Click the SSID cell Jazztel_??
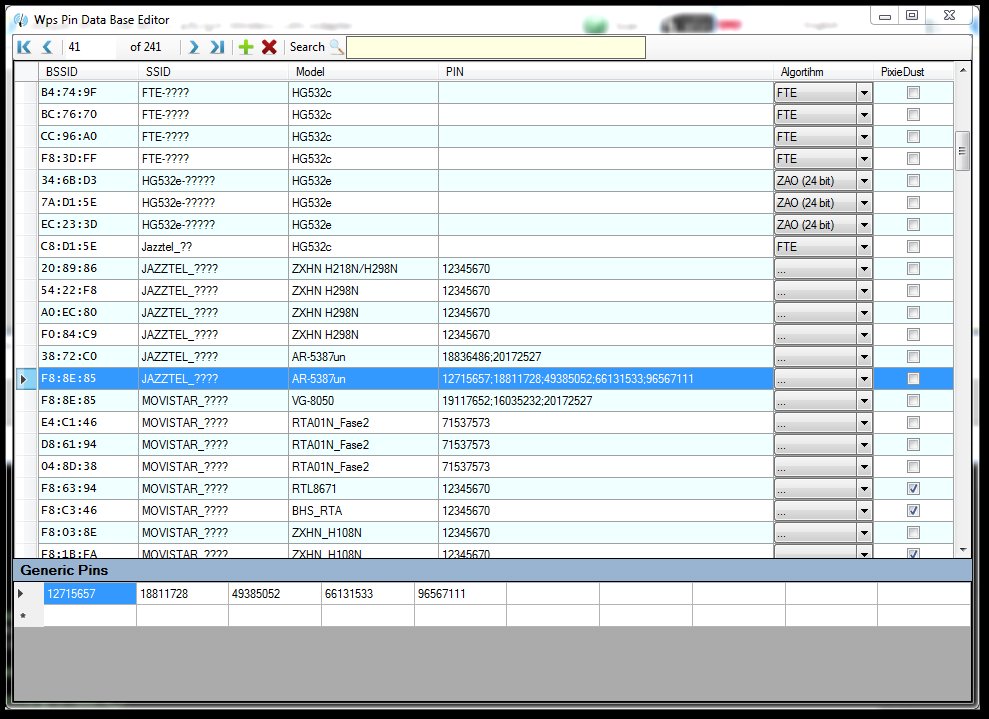 point(213,247)
